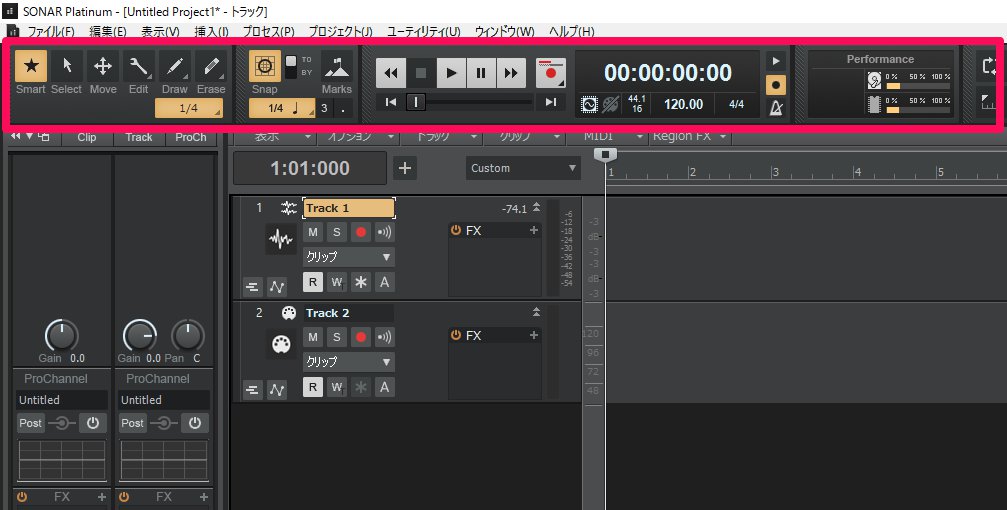Viewport: 1007px width, 510px height.
Task: Click the Rewind transport button
Action: (390, 73)
